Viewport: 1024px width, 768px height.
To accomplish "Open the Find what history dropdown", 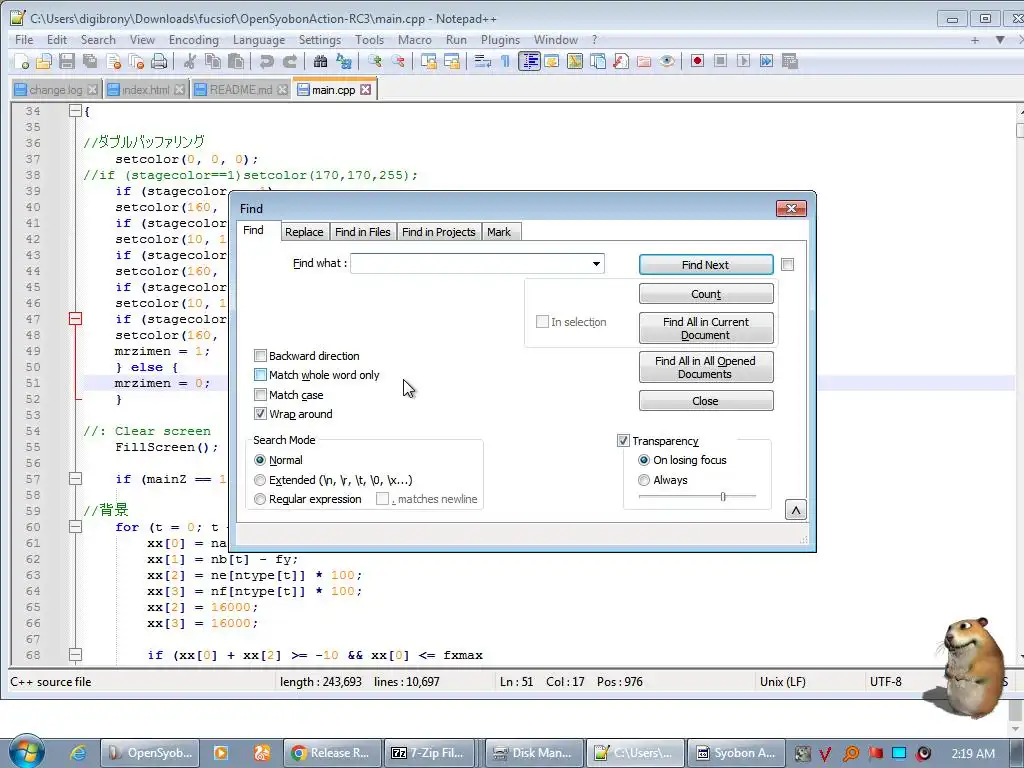I will click(x=596, y=264).
